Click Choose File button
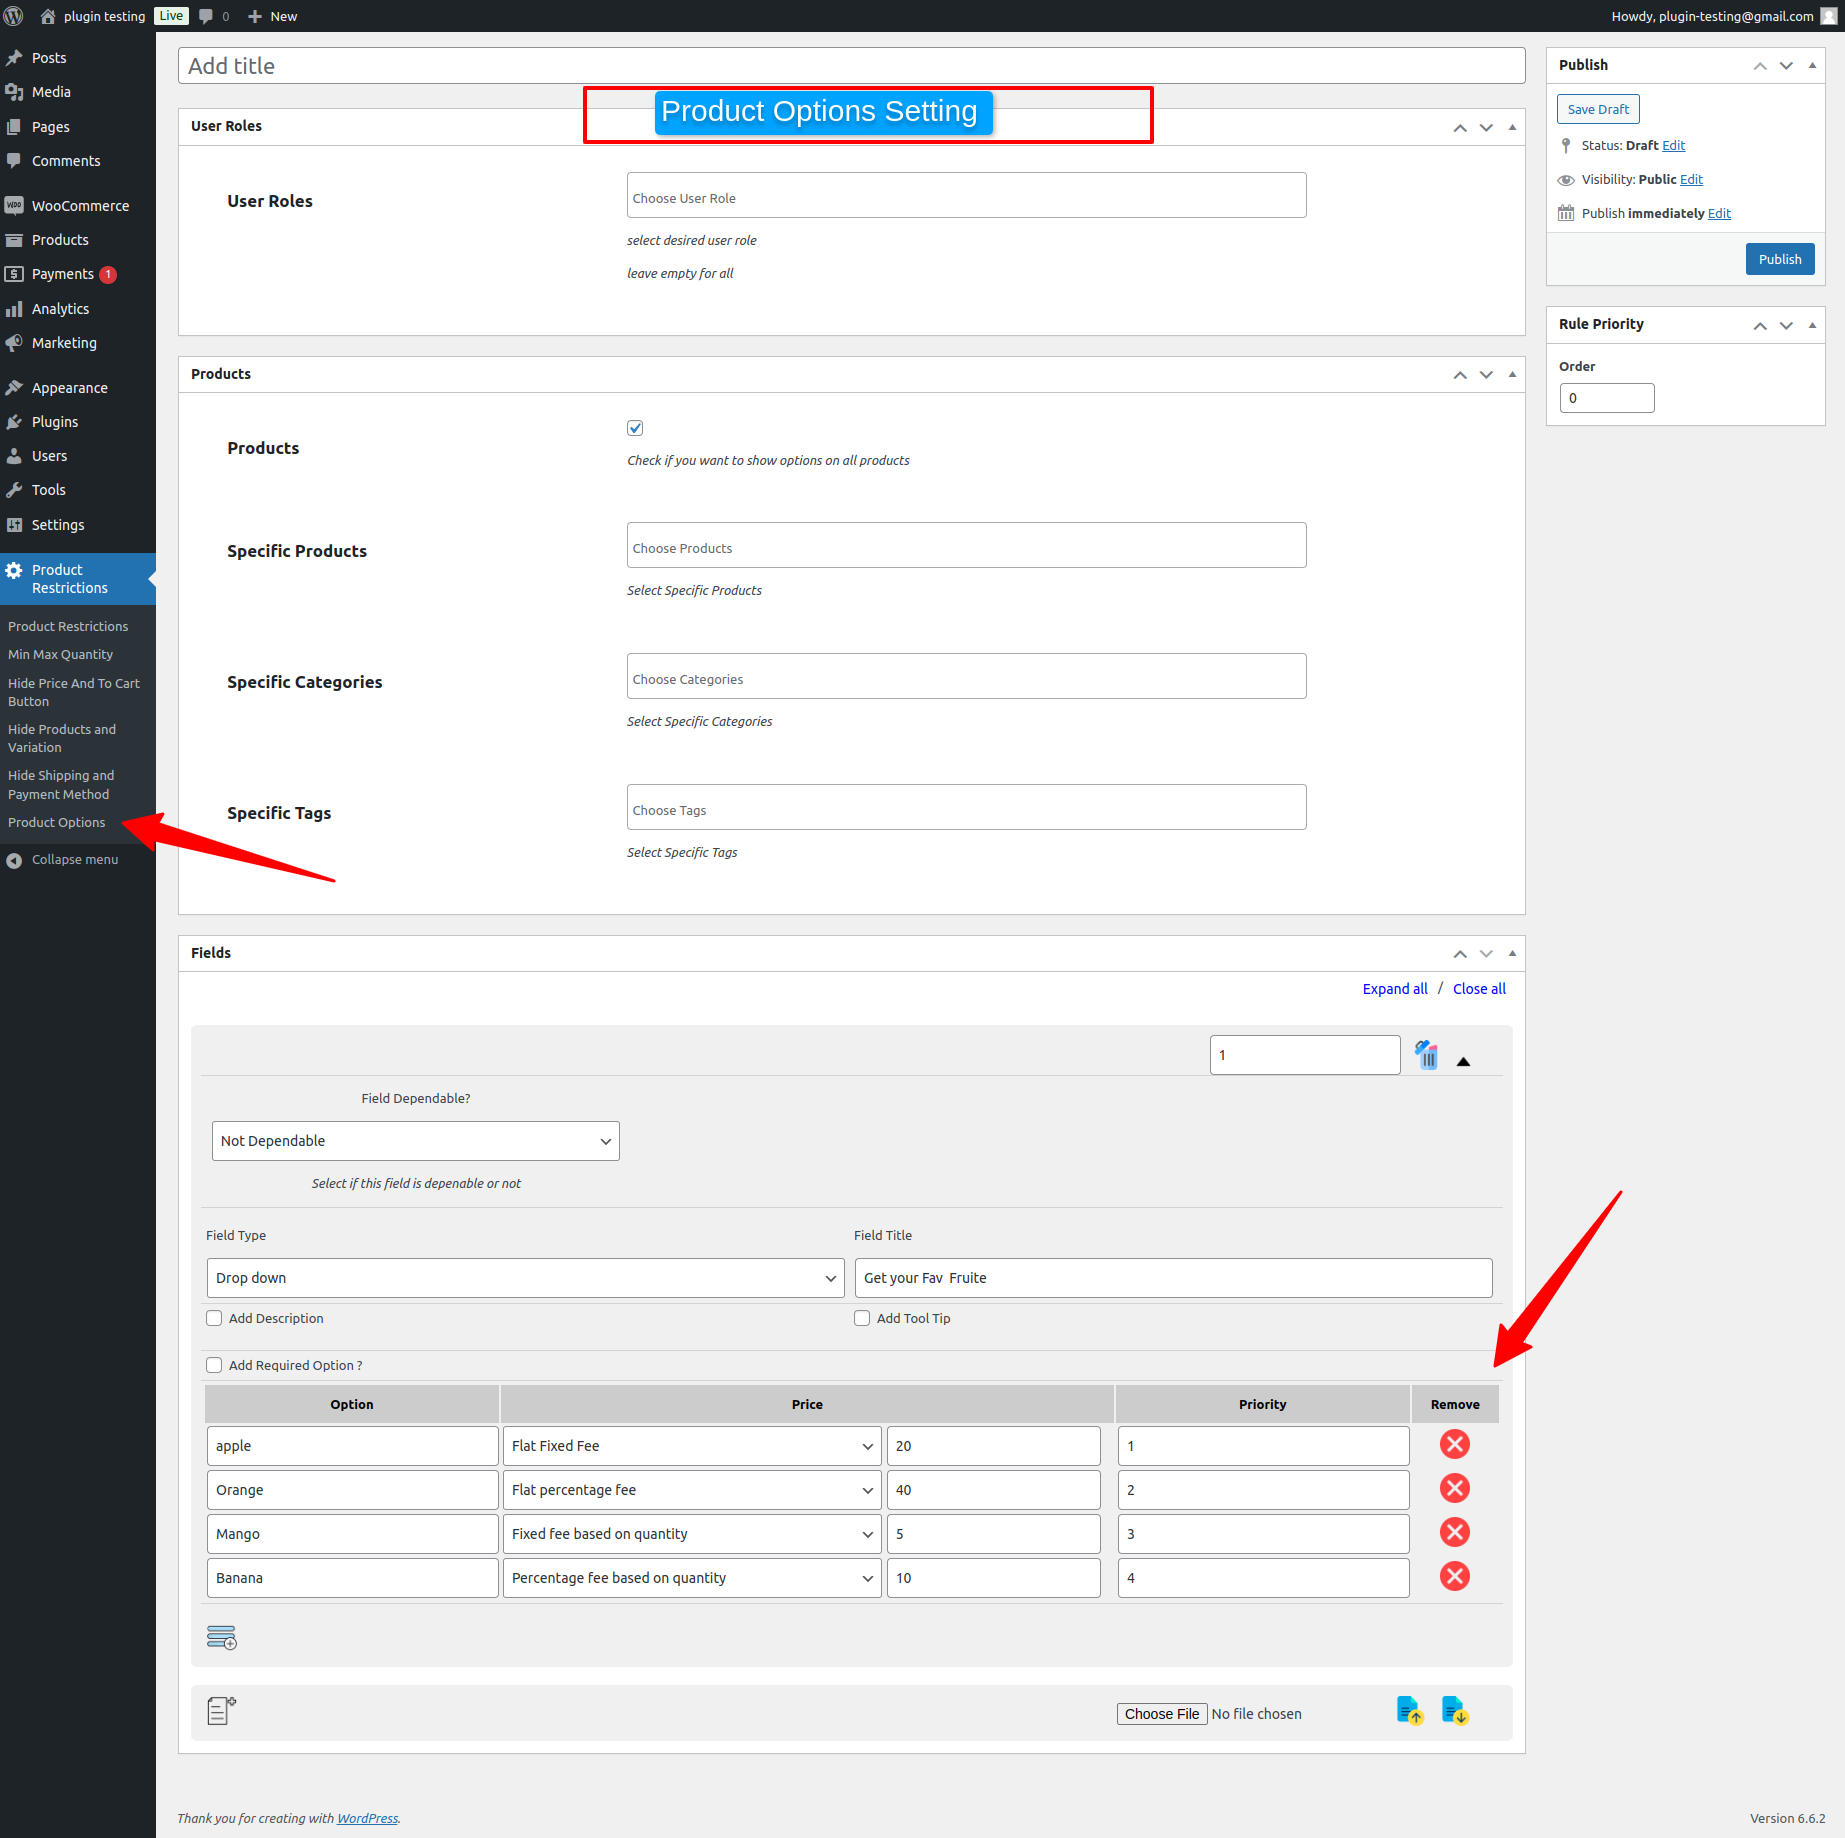 coord(1162,1714)
